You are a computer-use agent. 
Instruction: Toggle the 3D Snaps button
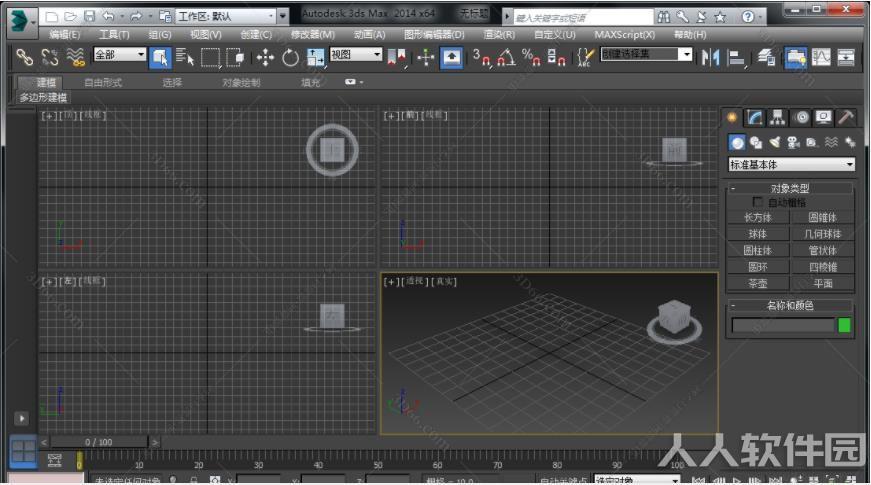482,57
